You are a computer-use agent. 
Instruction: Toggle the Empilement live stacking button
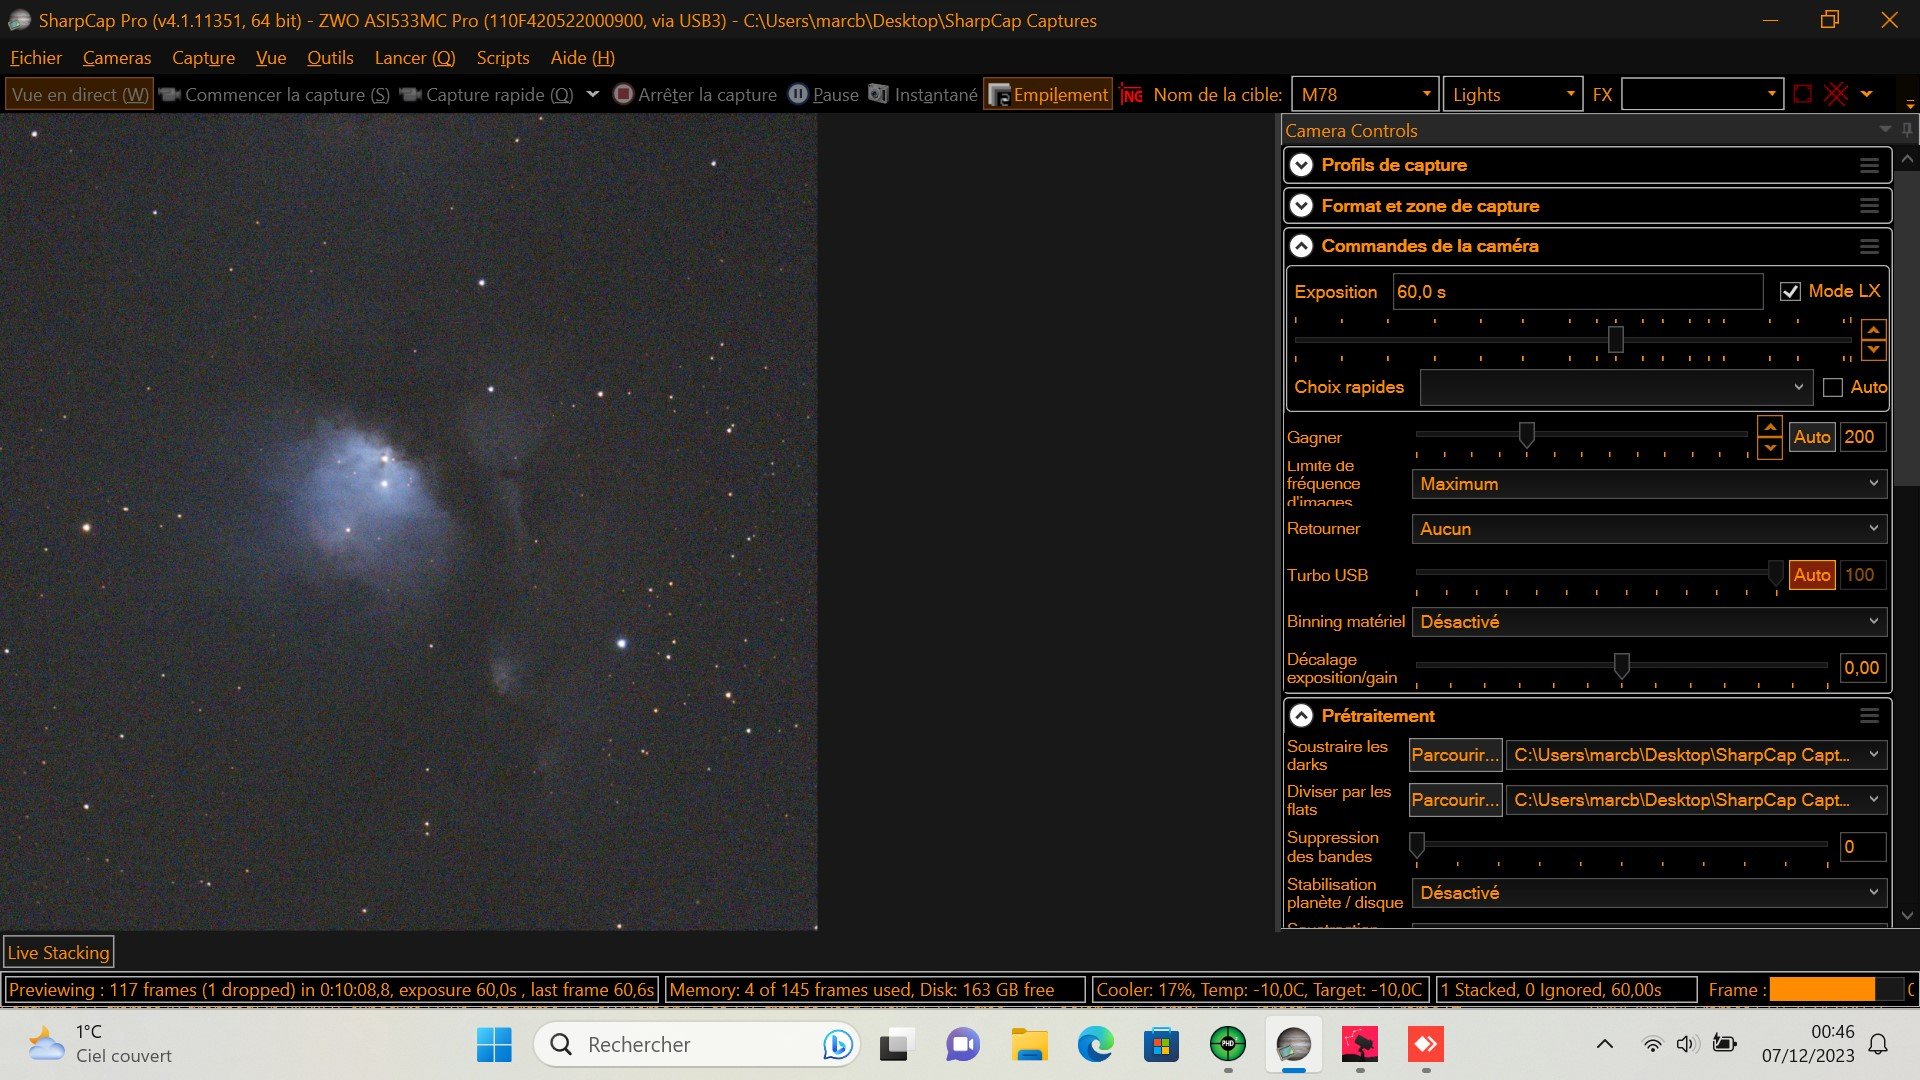pyautogui.click(x=1048, y=94)
